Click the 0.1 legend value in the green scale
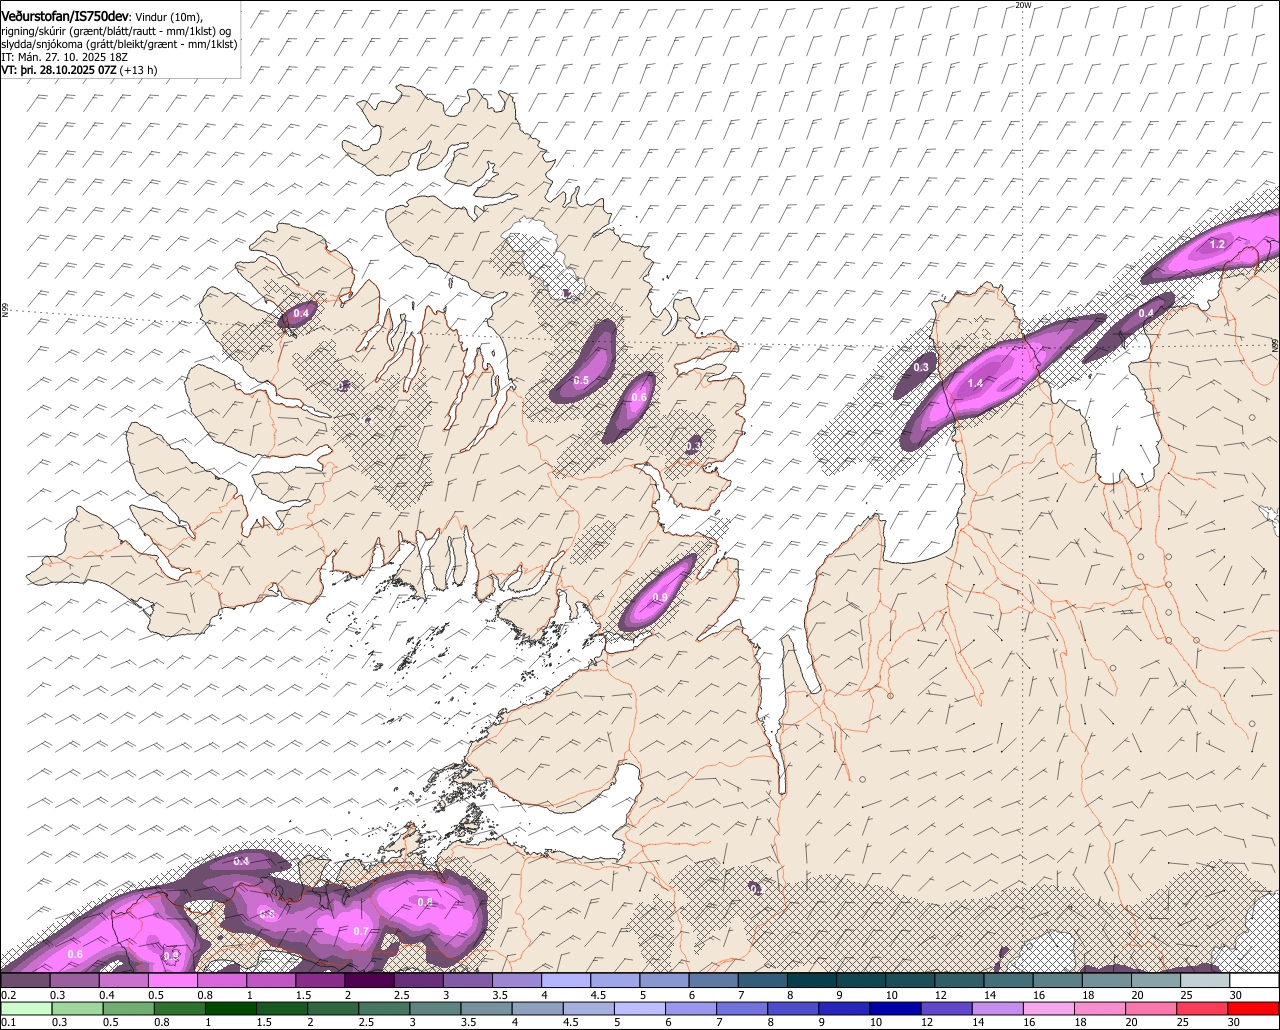The image size is (1280, 1030). pos(8,1022)
